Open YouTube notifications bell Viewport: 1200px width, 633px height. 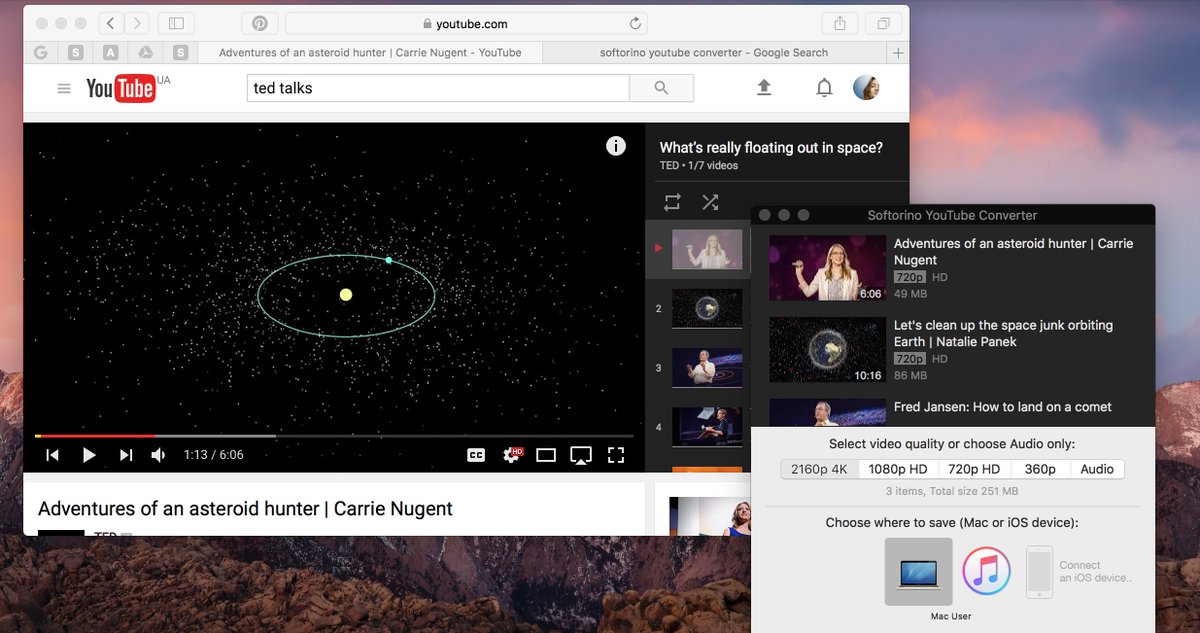coord(824,88)
